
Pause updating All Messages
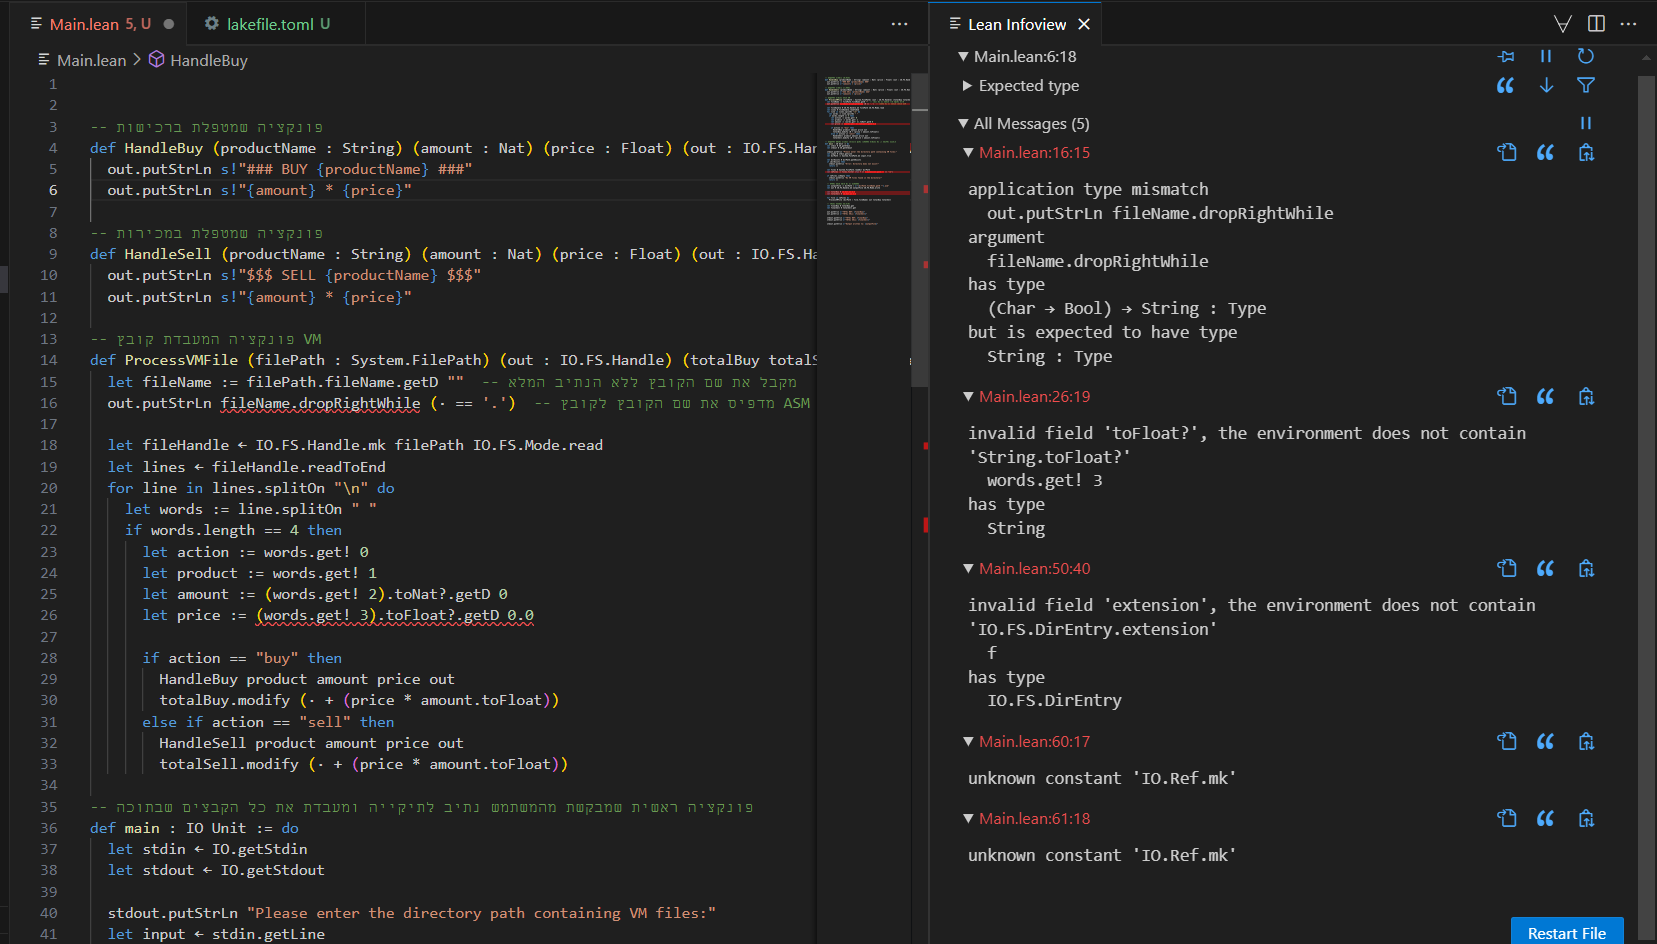click(1586, 123)
